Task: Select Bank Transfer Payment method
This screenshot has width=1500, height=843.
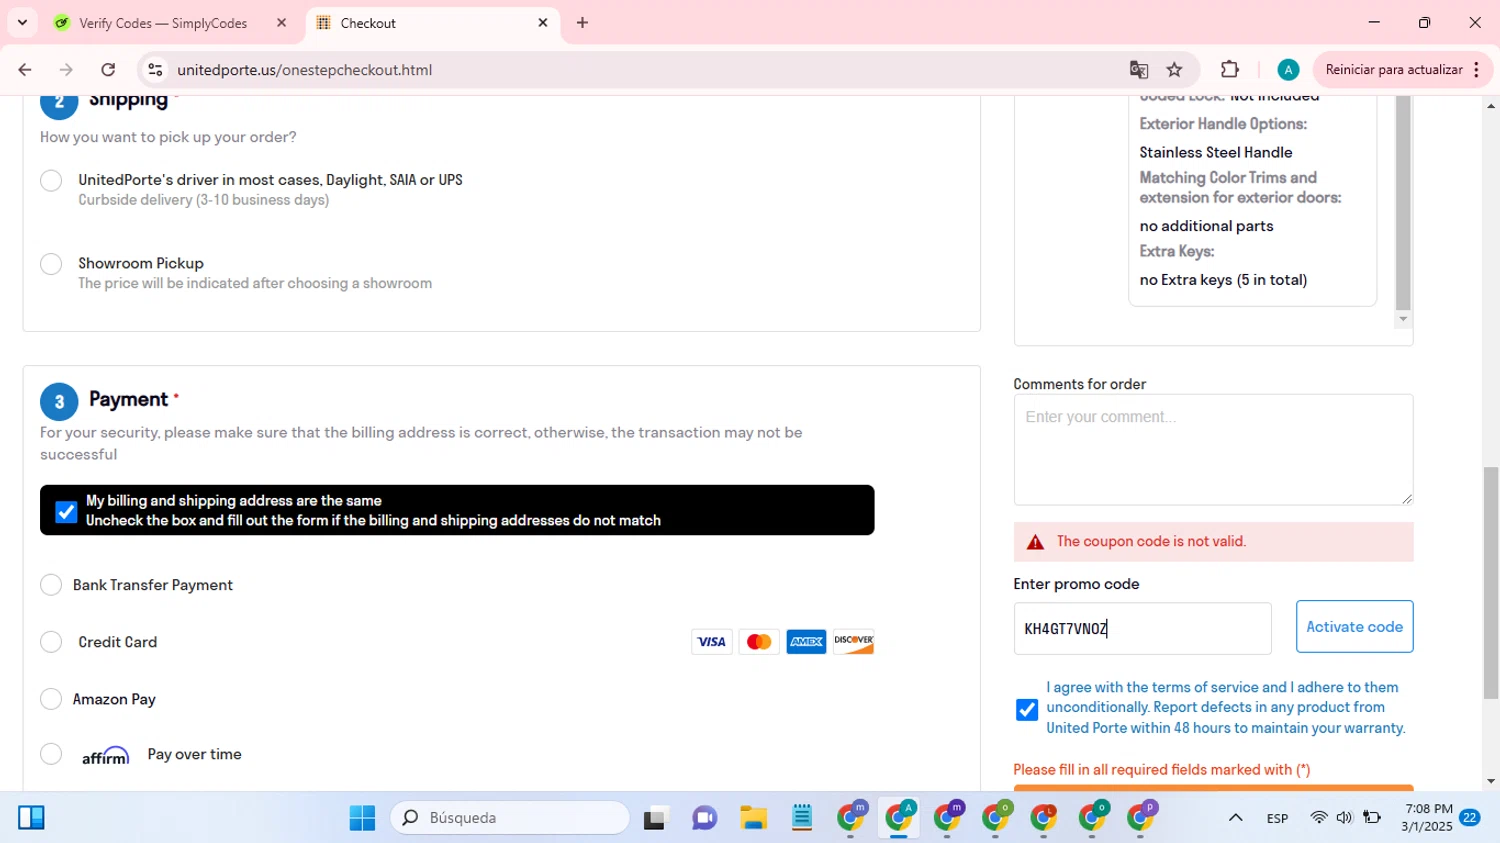Action: [51, 585]
